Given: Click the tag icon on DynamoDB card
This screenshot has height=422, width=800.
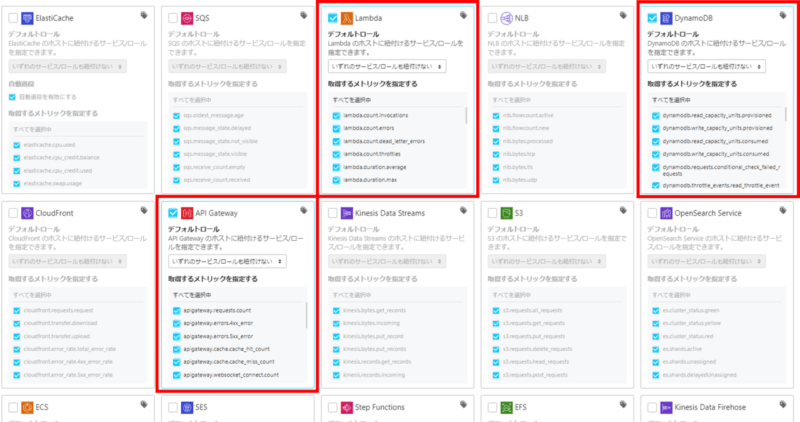Looking at the screenshot, I should click(783, 16).
